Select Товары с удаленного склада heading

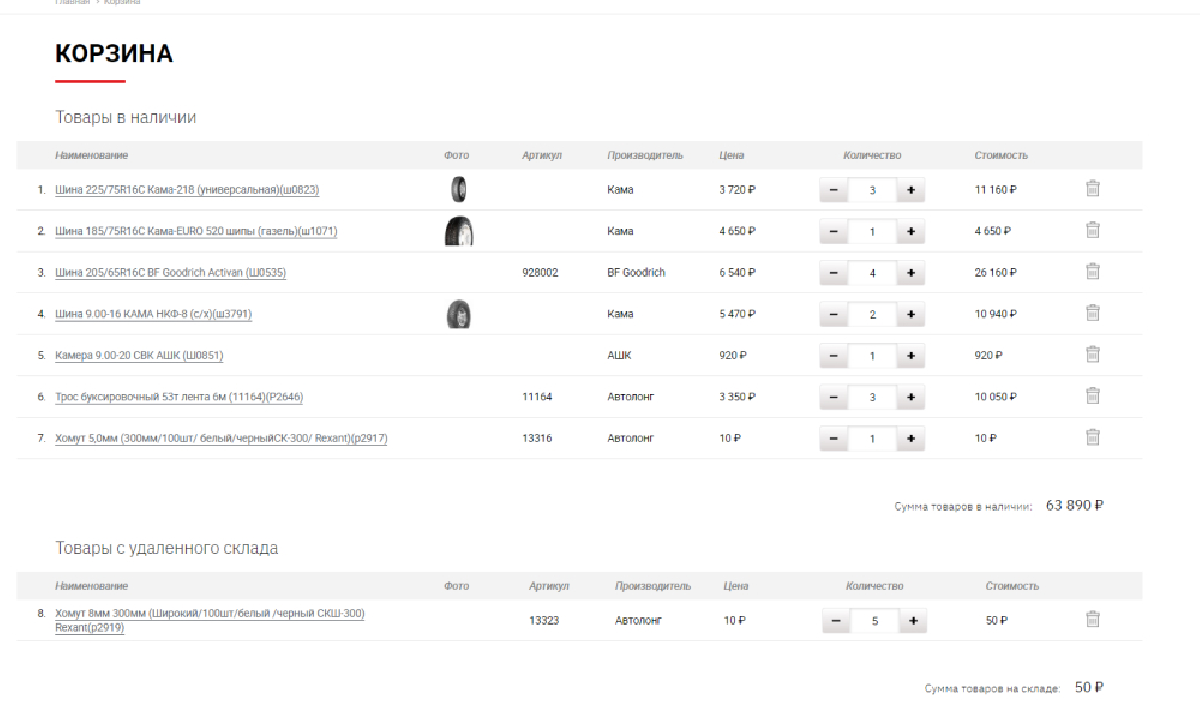(167, 549)
